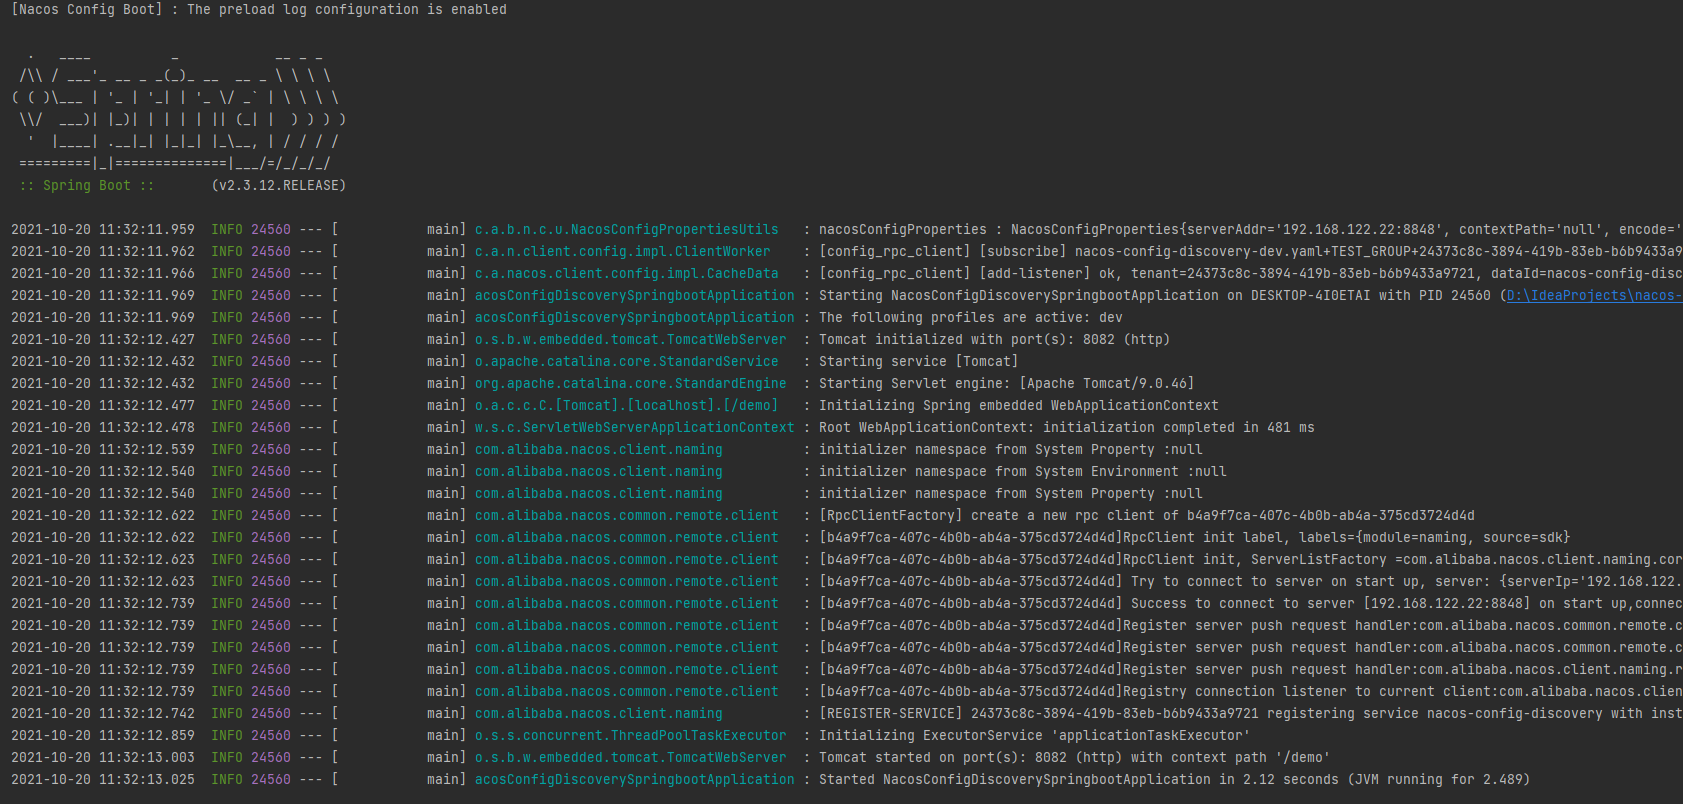Screen dimensions: 1683x804
Task: Click timestamp 2021-10-20 11:32:11.959
Action: tap(103, 229)
